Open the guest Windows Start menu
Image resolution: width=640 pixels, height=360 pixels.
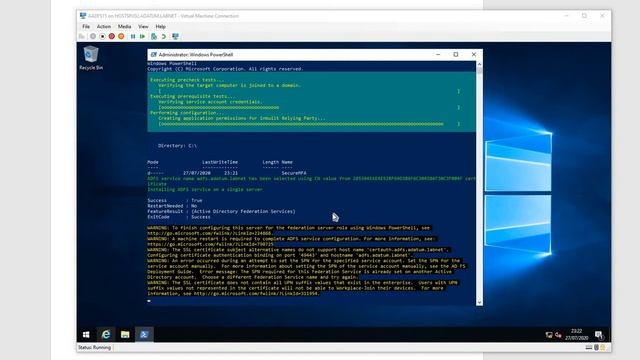(86, 335)
